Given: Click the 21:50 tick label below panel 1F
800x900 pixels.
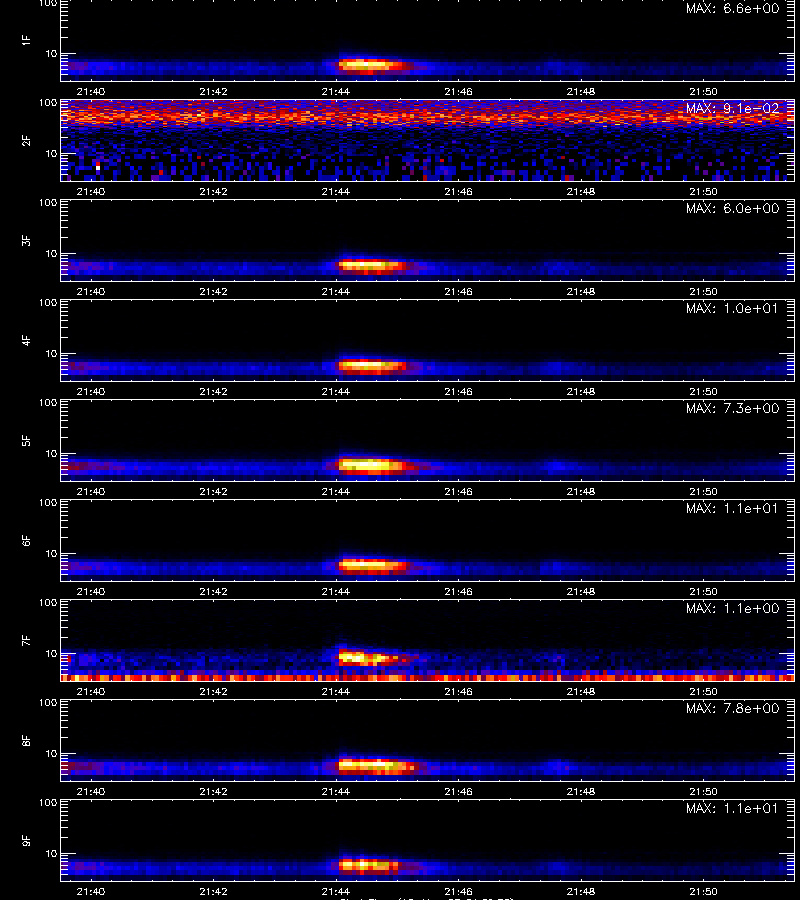Looking at the screenshot, I should pos(703,91).
